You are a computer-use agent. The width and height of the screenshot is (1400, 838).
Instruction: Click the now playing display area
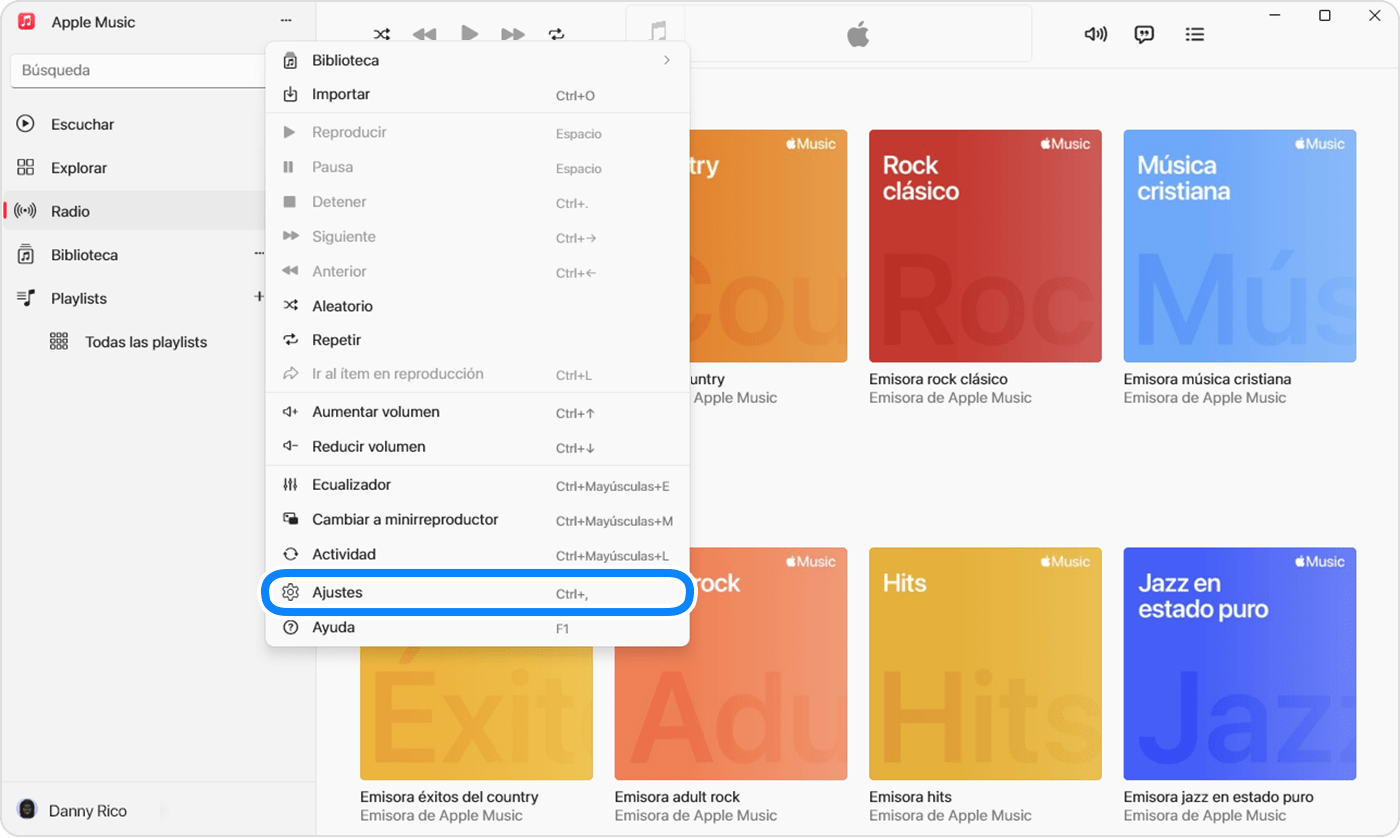tap(828, 34)
